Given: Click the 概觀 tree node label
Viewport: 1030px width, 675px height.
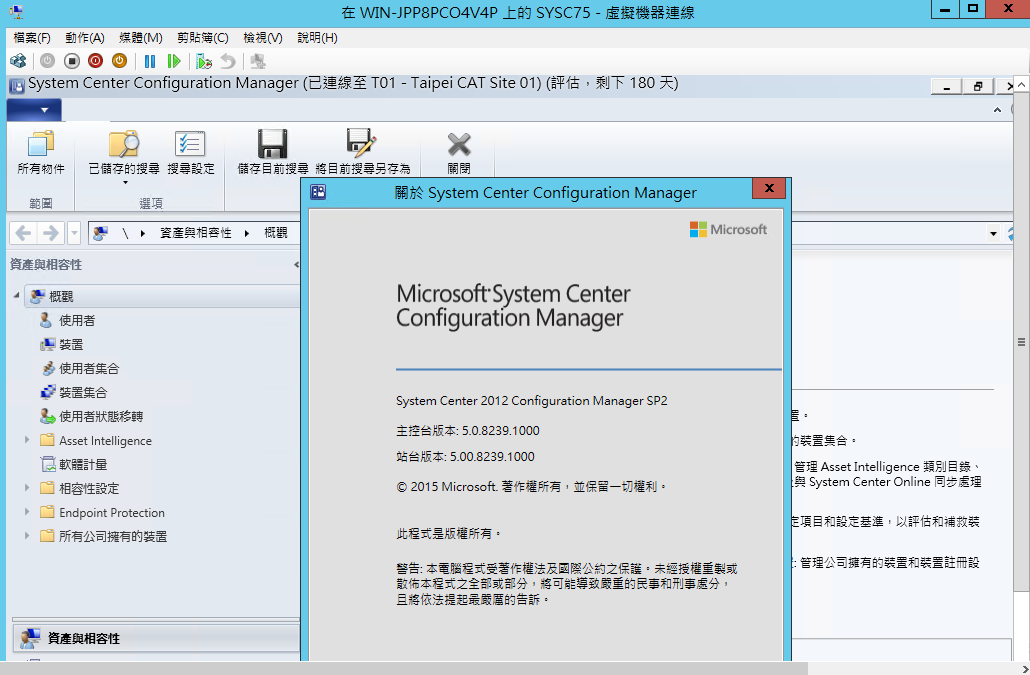Looking at the screenshot, I should 61,297.
